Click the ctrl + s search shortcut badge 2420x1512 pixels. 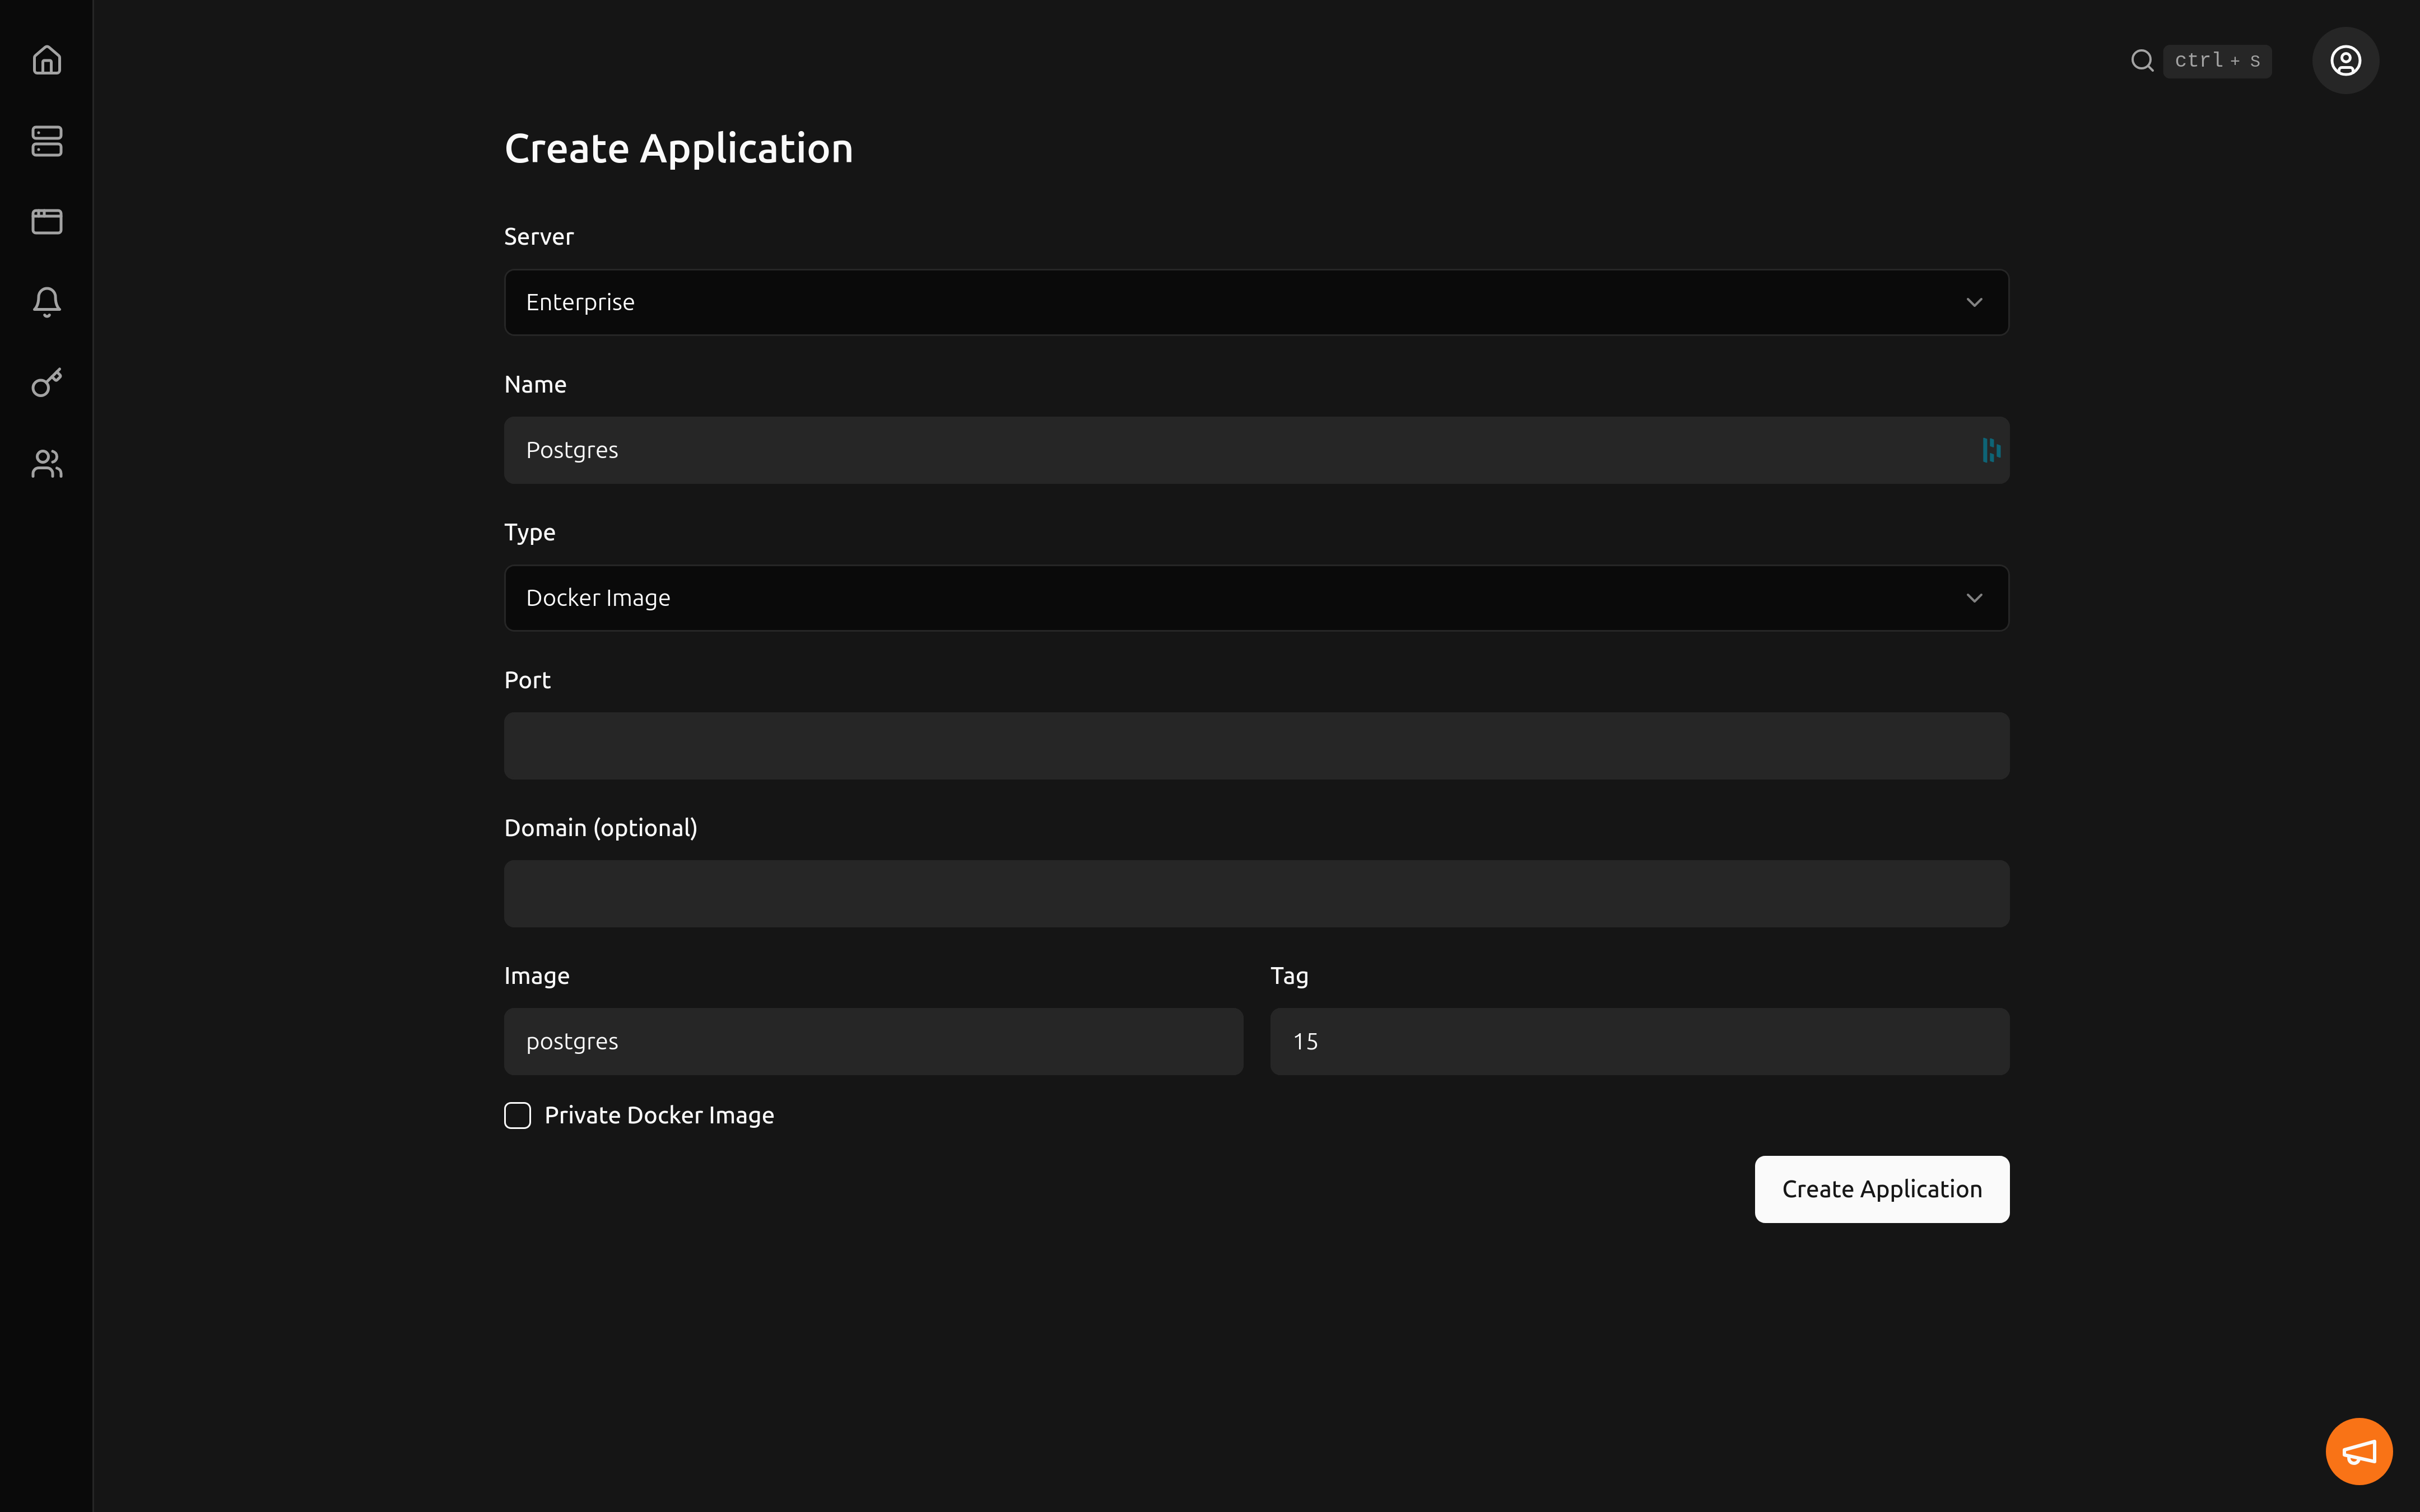click(x=2217, y=61)
